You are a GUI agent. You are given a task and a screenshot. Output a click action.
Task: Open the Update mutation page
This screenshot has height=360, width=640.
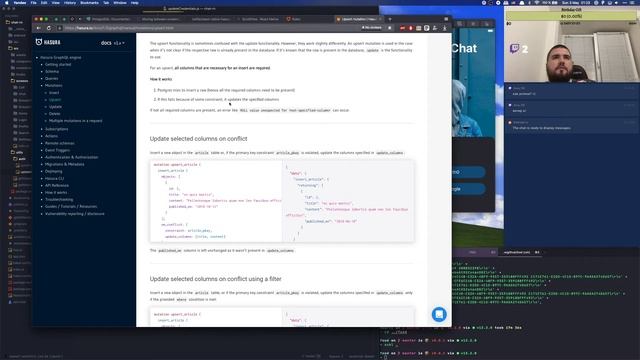point(55,107)
